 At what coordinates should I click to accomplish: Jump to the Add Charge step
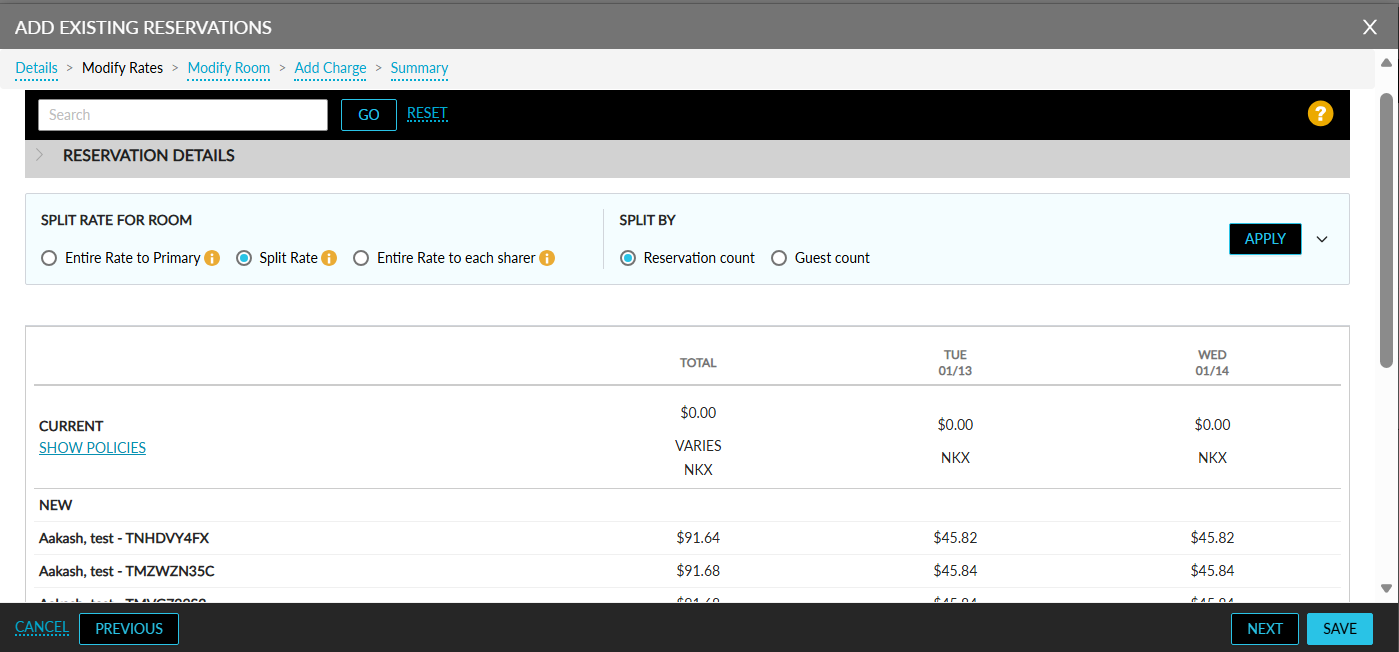tap(330, 68)
